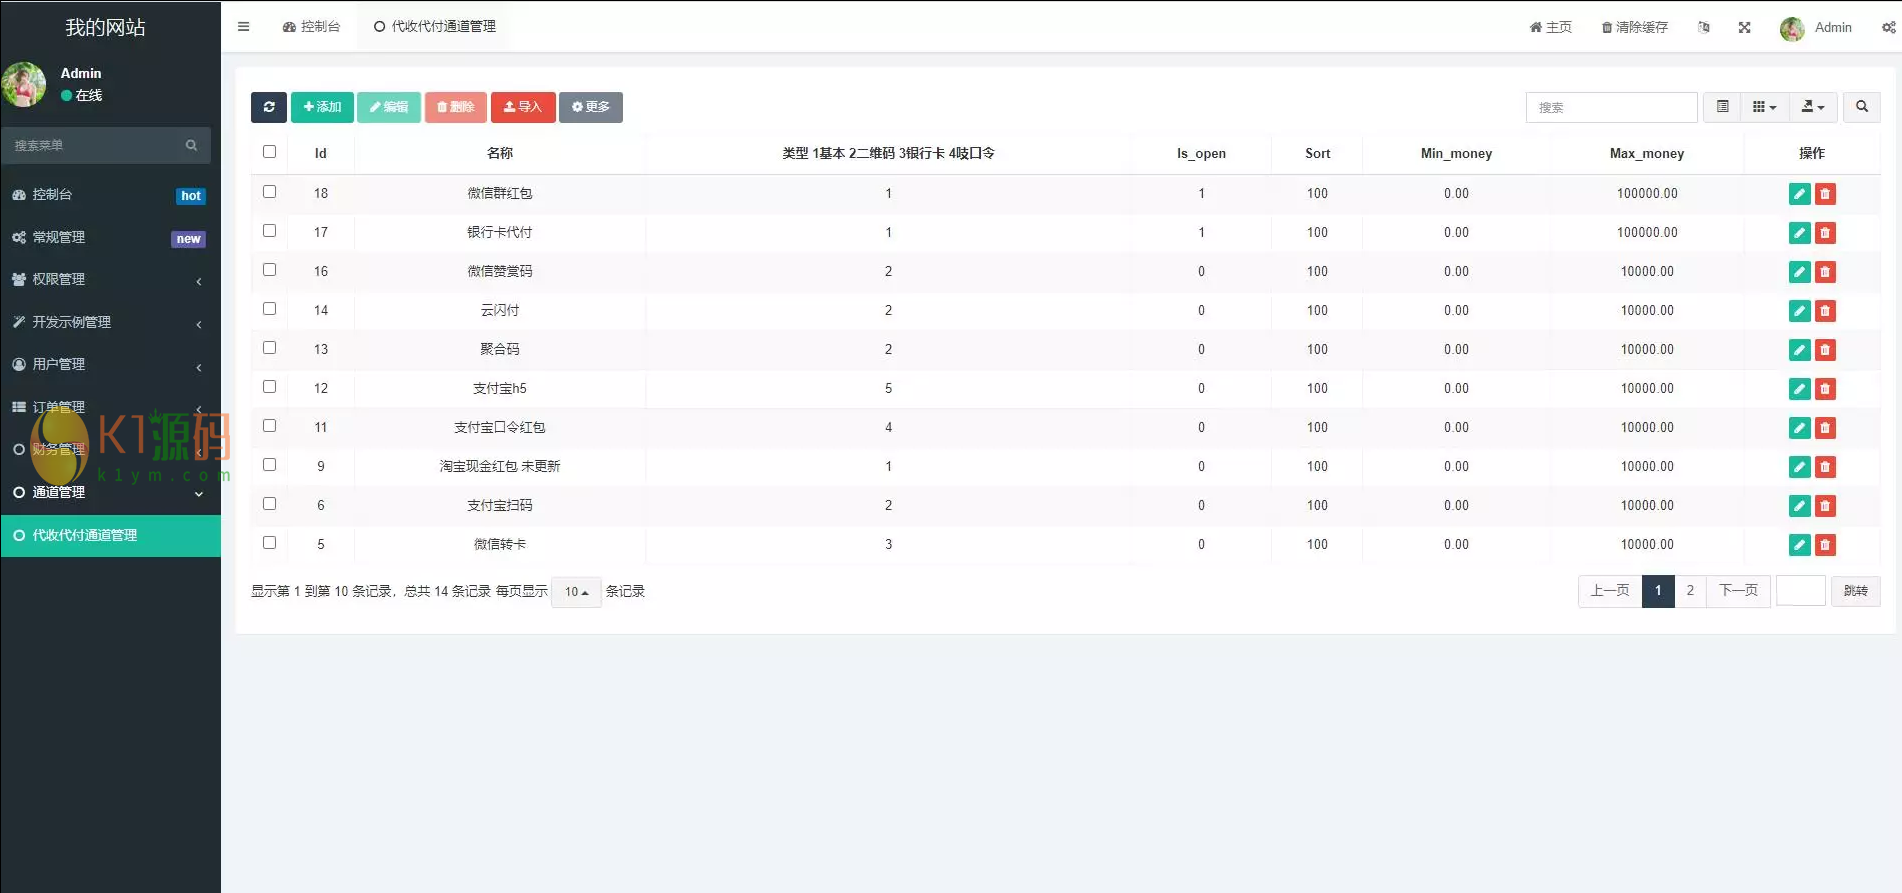Viewport: 1902px width, 893px height.
Task: Delete row 云闪付 with trash icon
Action: click(1825, 311)
